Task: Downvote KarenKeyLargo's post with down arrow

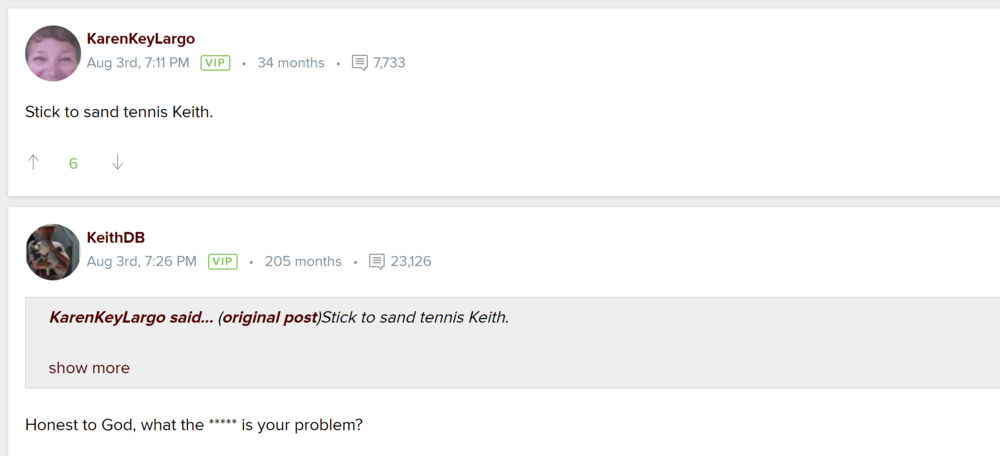Action: point(117,163)
